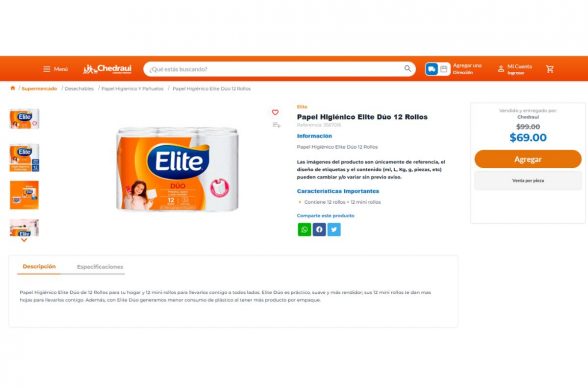Switch to the Especificaciones tab
This screenshot has width=588, height=388.
(100, 267)
